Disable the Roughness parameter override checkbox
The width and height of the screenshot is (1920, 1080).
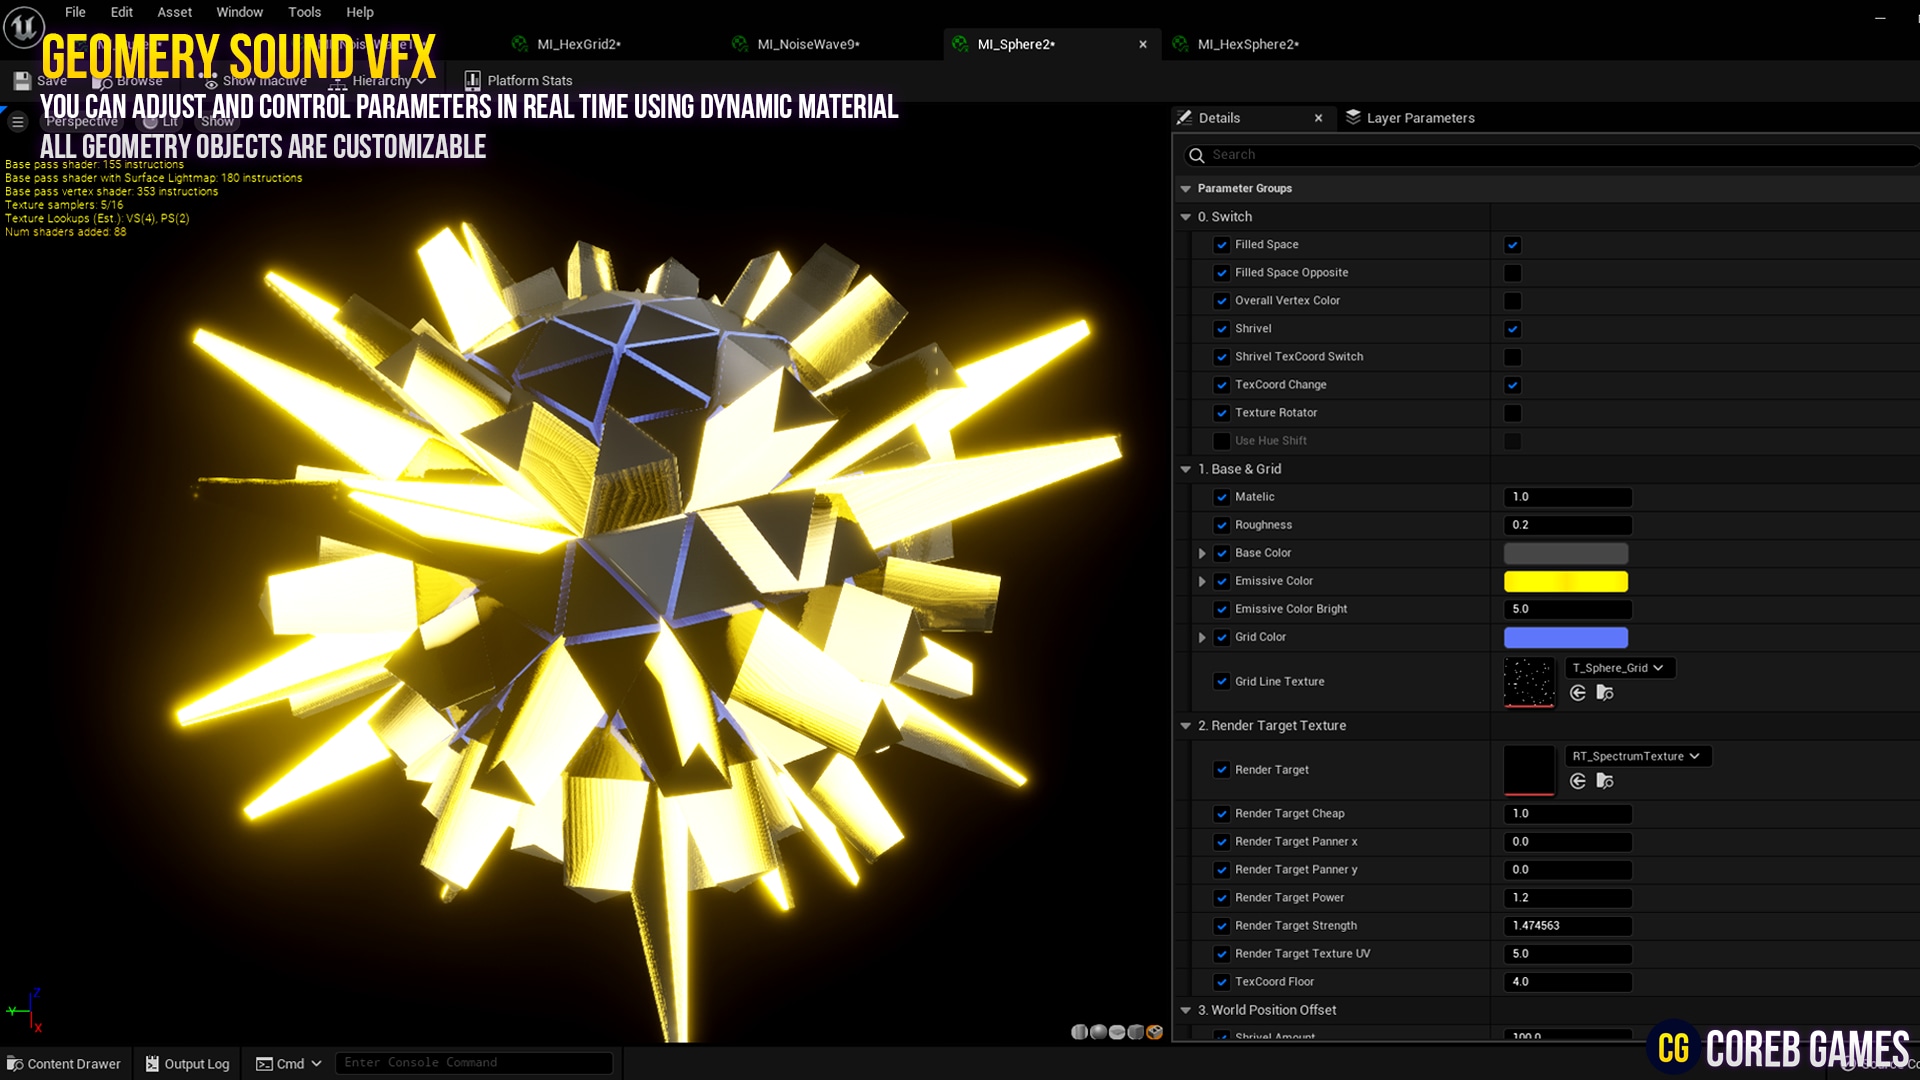pos(1221,525)
